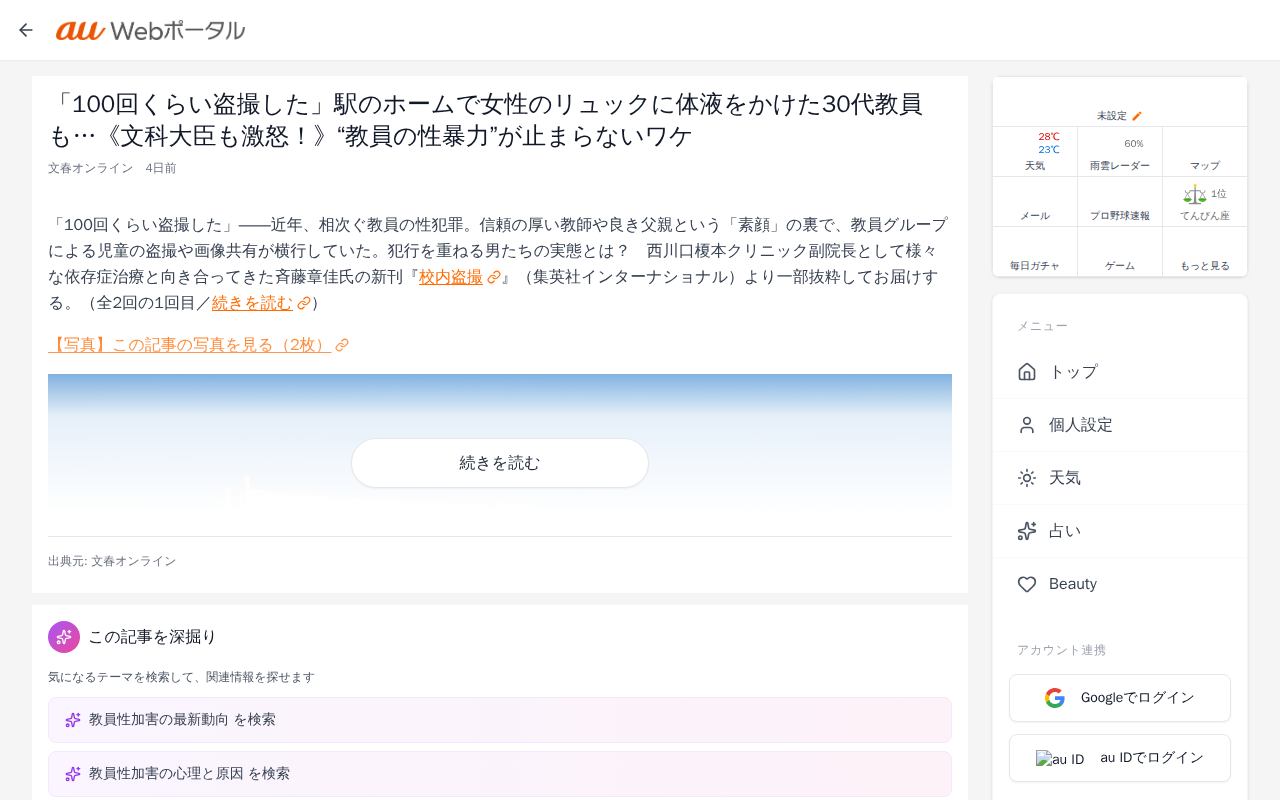Expand widgets with もっと見る
This screenshot has height=800, width=1280.
tap(1205, 252)
